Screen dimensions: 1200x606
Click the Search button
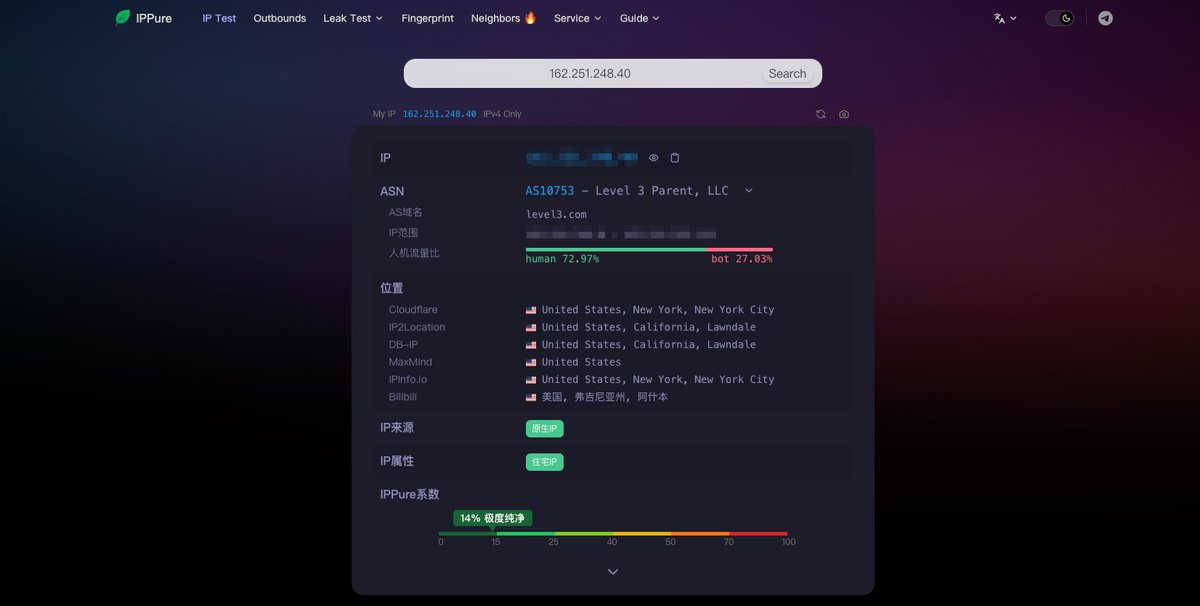tap(788, 73)
